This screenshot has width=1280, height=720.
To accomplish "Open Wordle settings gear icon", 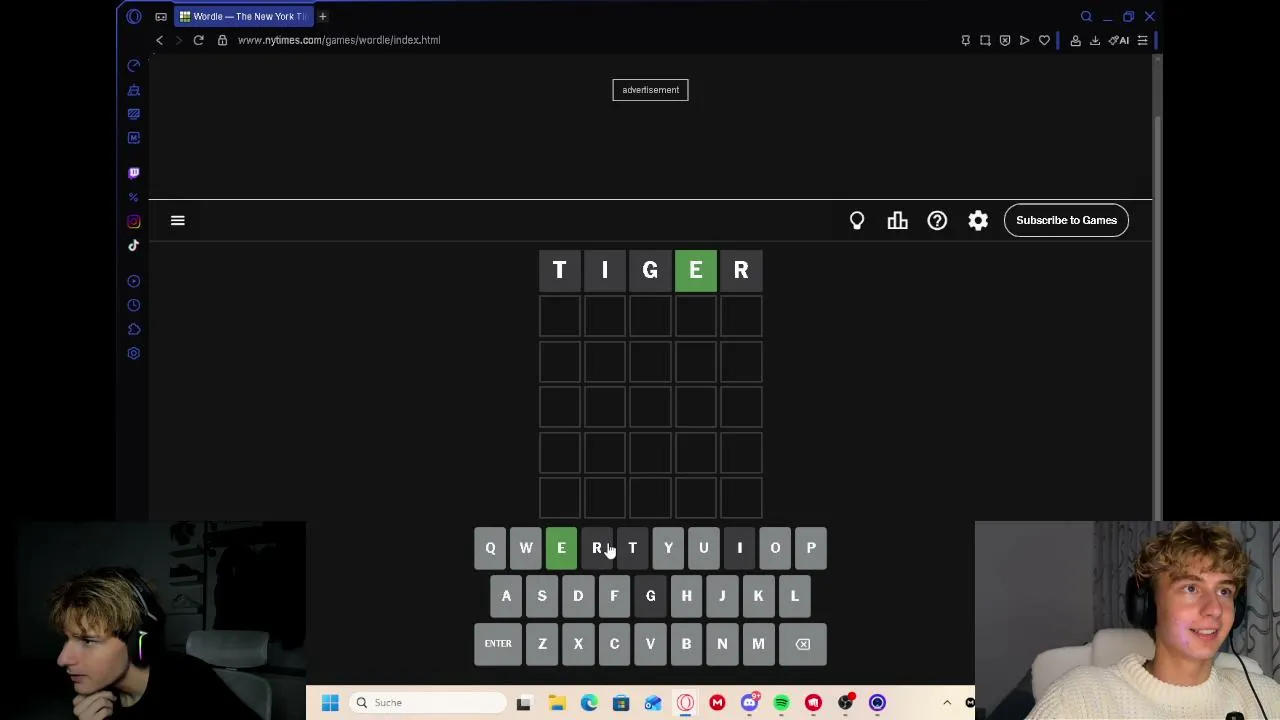I will pyautogui.click(x=978, y=220).
